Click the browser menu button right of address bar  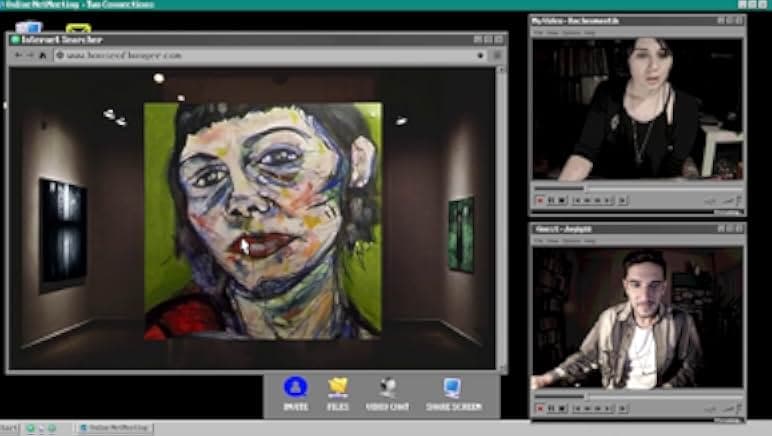pyautogui.click(x=497, y=55)
